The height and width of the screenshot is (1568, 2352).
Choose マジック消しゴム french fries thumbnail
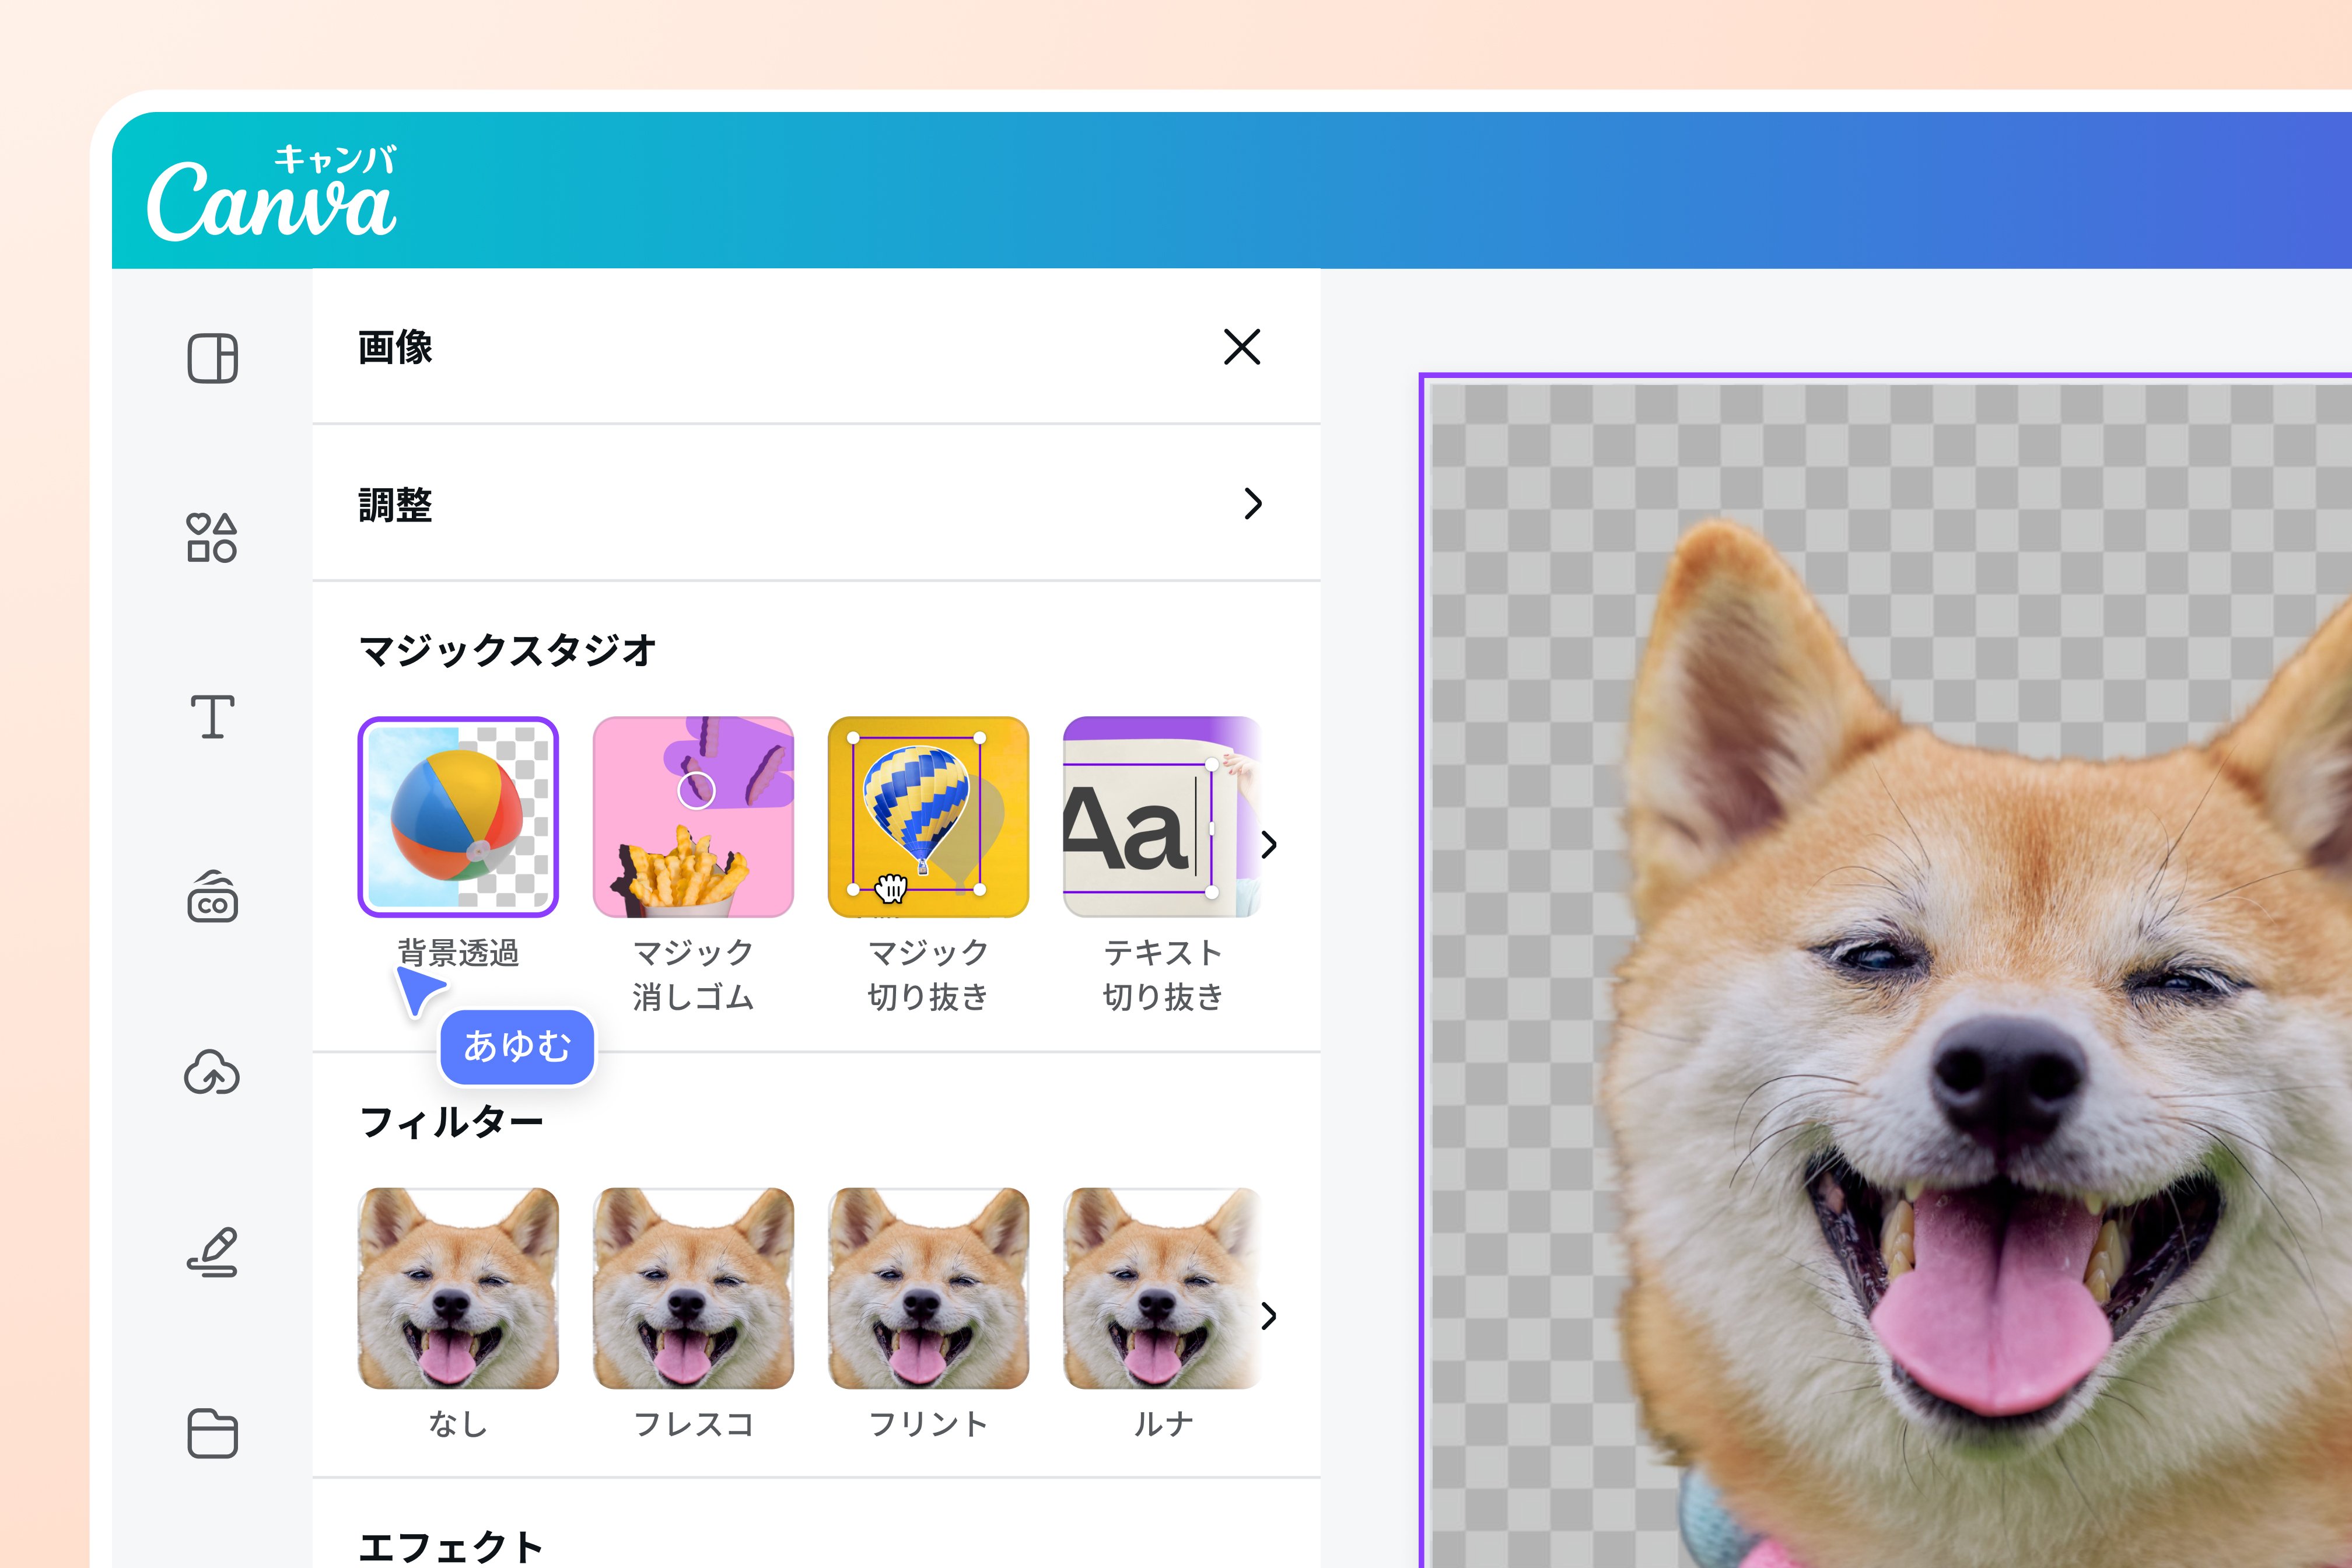(693, 816)
